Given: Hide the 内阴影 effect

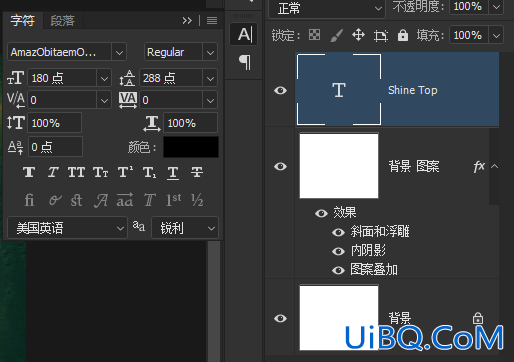Looking at the screenshot, I should pos(338,251).
